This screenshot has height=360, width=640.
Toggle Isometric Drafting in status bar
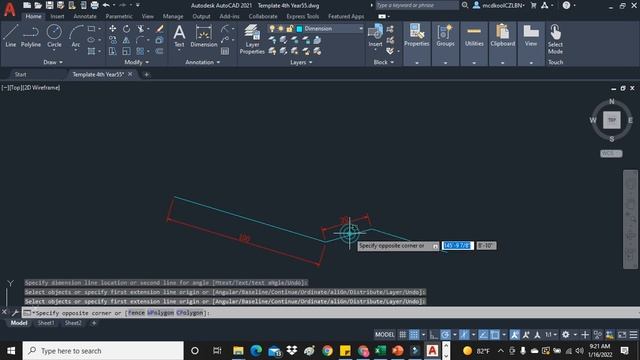click(x=464, y=335)
